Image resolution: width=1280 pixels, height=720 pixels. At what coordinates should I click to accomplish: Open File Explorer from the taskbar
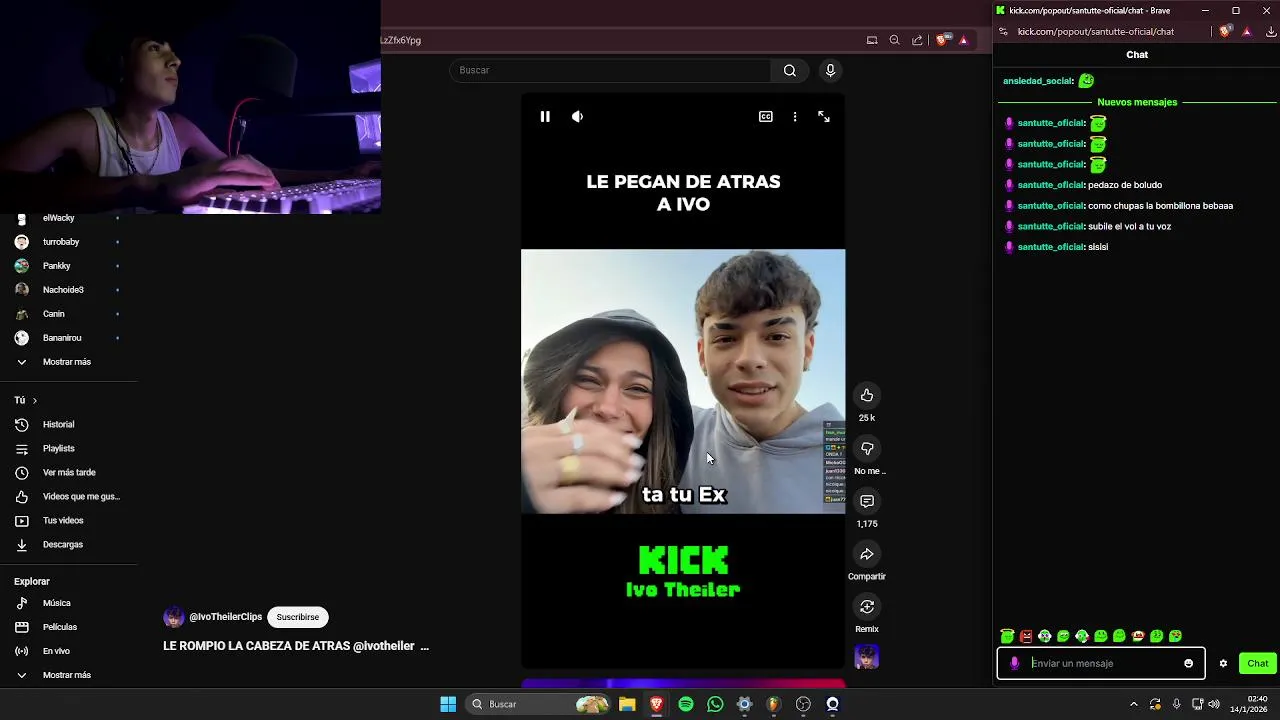pyautogui.click(x=627, y=704)
